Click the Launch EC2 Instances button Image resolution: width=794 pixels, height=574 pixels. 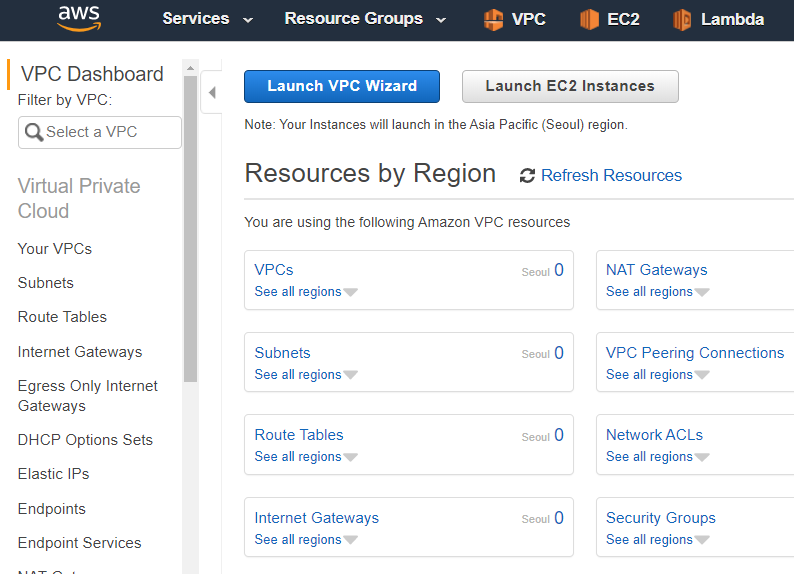coord(570,87)
